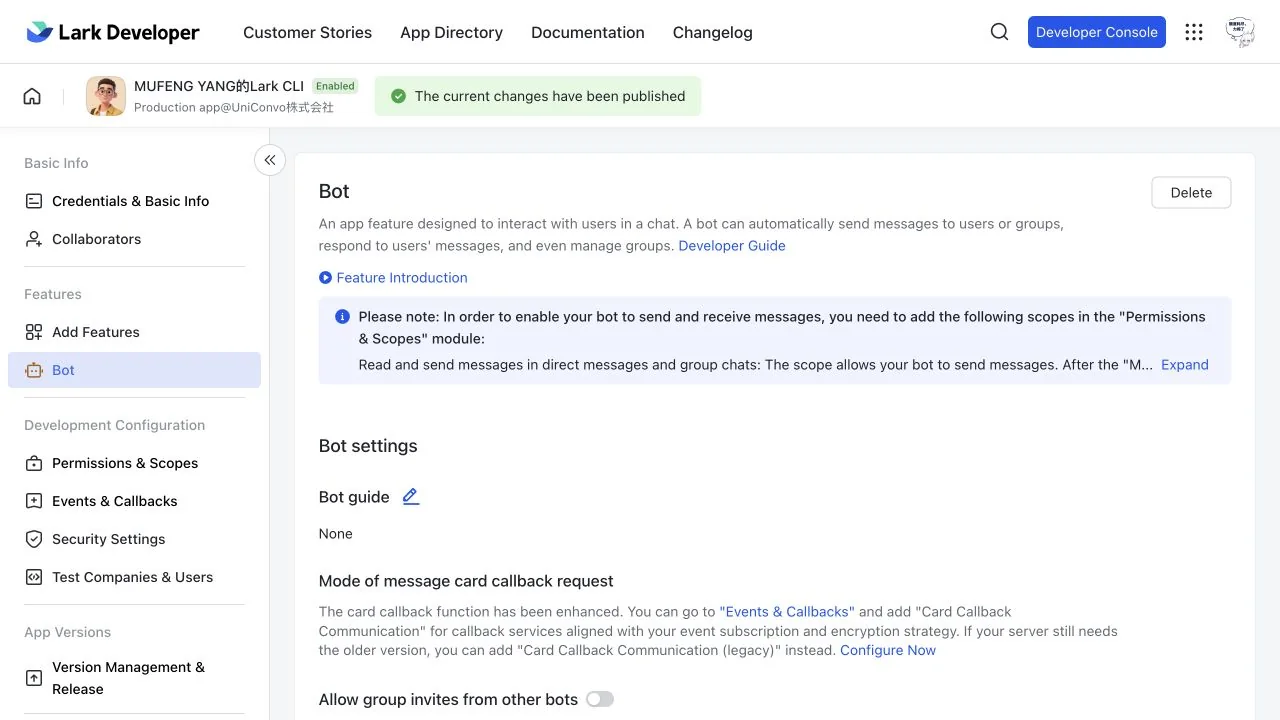Edit the Bot guide with the pencil icon
This screenshot has width=1280, height=720.
pyautogui.click(x=411, y=497)
